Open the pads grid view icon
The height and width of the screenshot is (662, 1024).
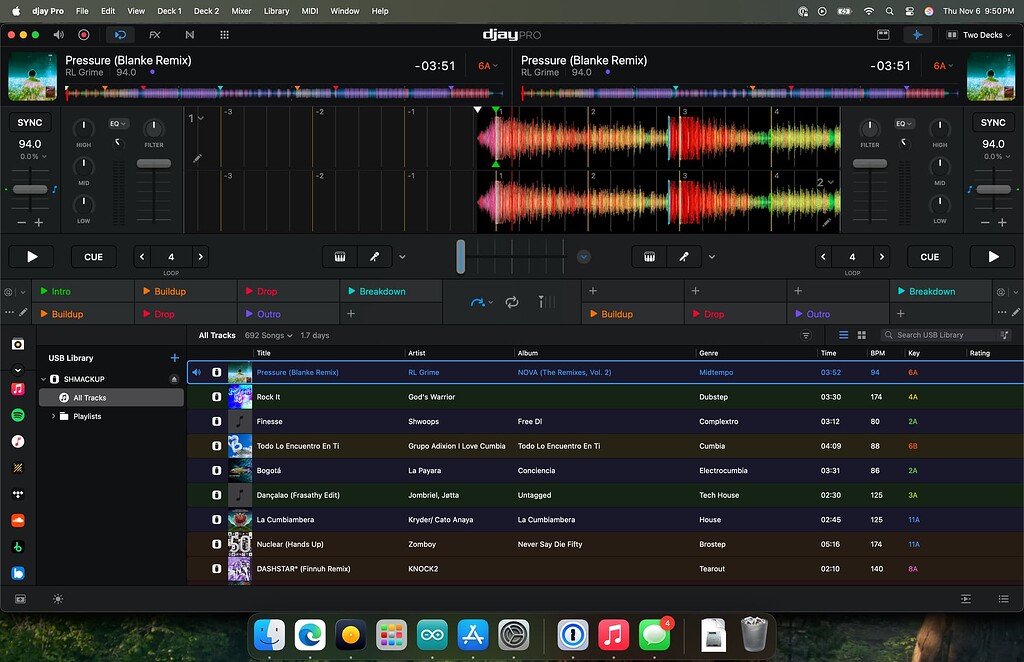point(224,35)
